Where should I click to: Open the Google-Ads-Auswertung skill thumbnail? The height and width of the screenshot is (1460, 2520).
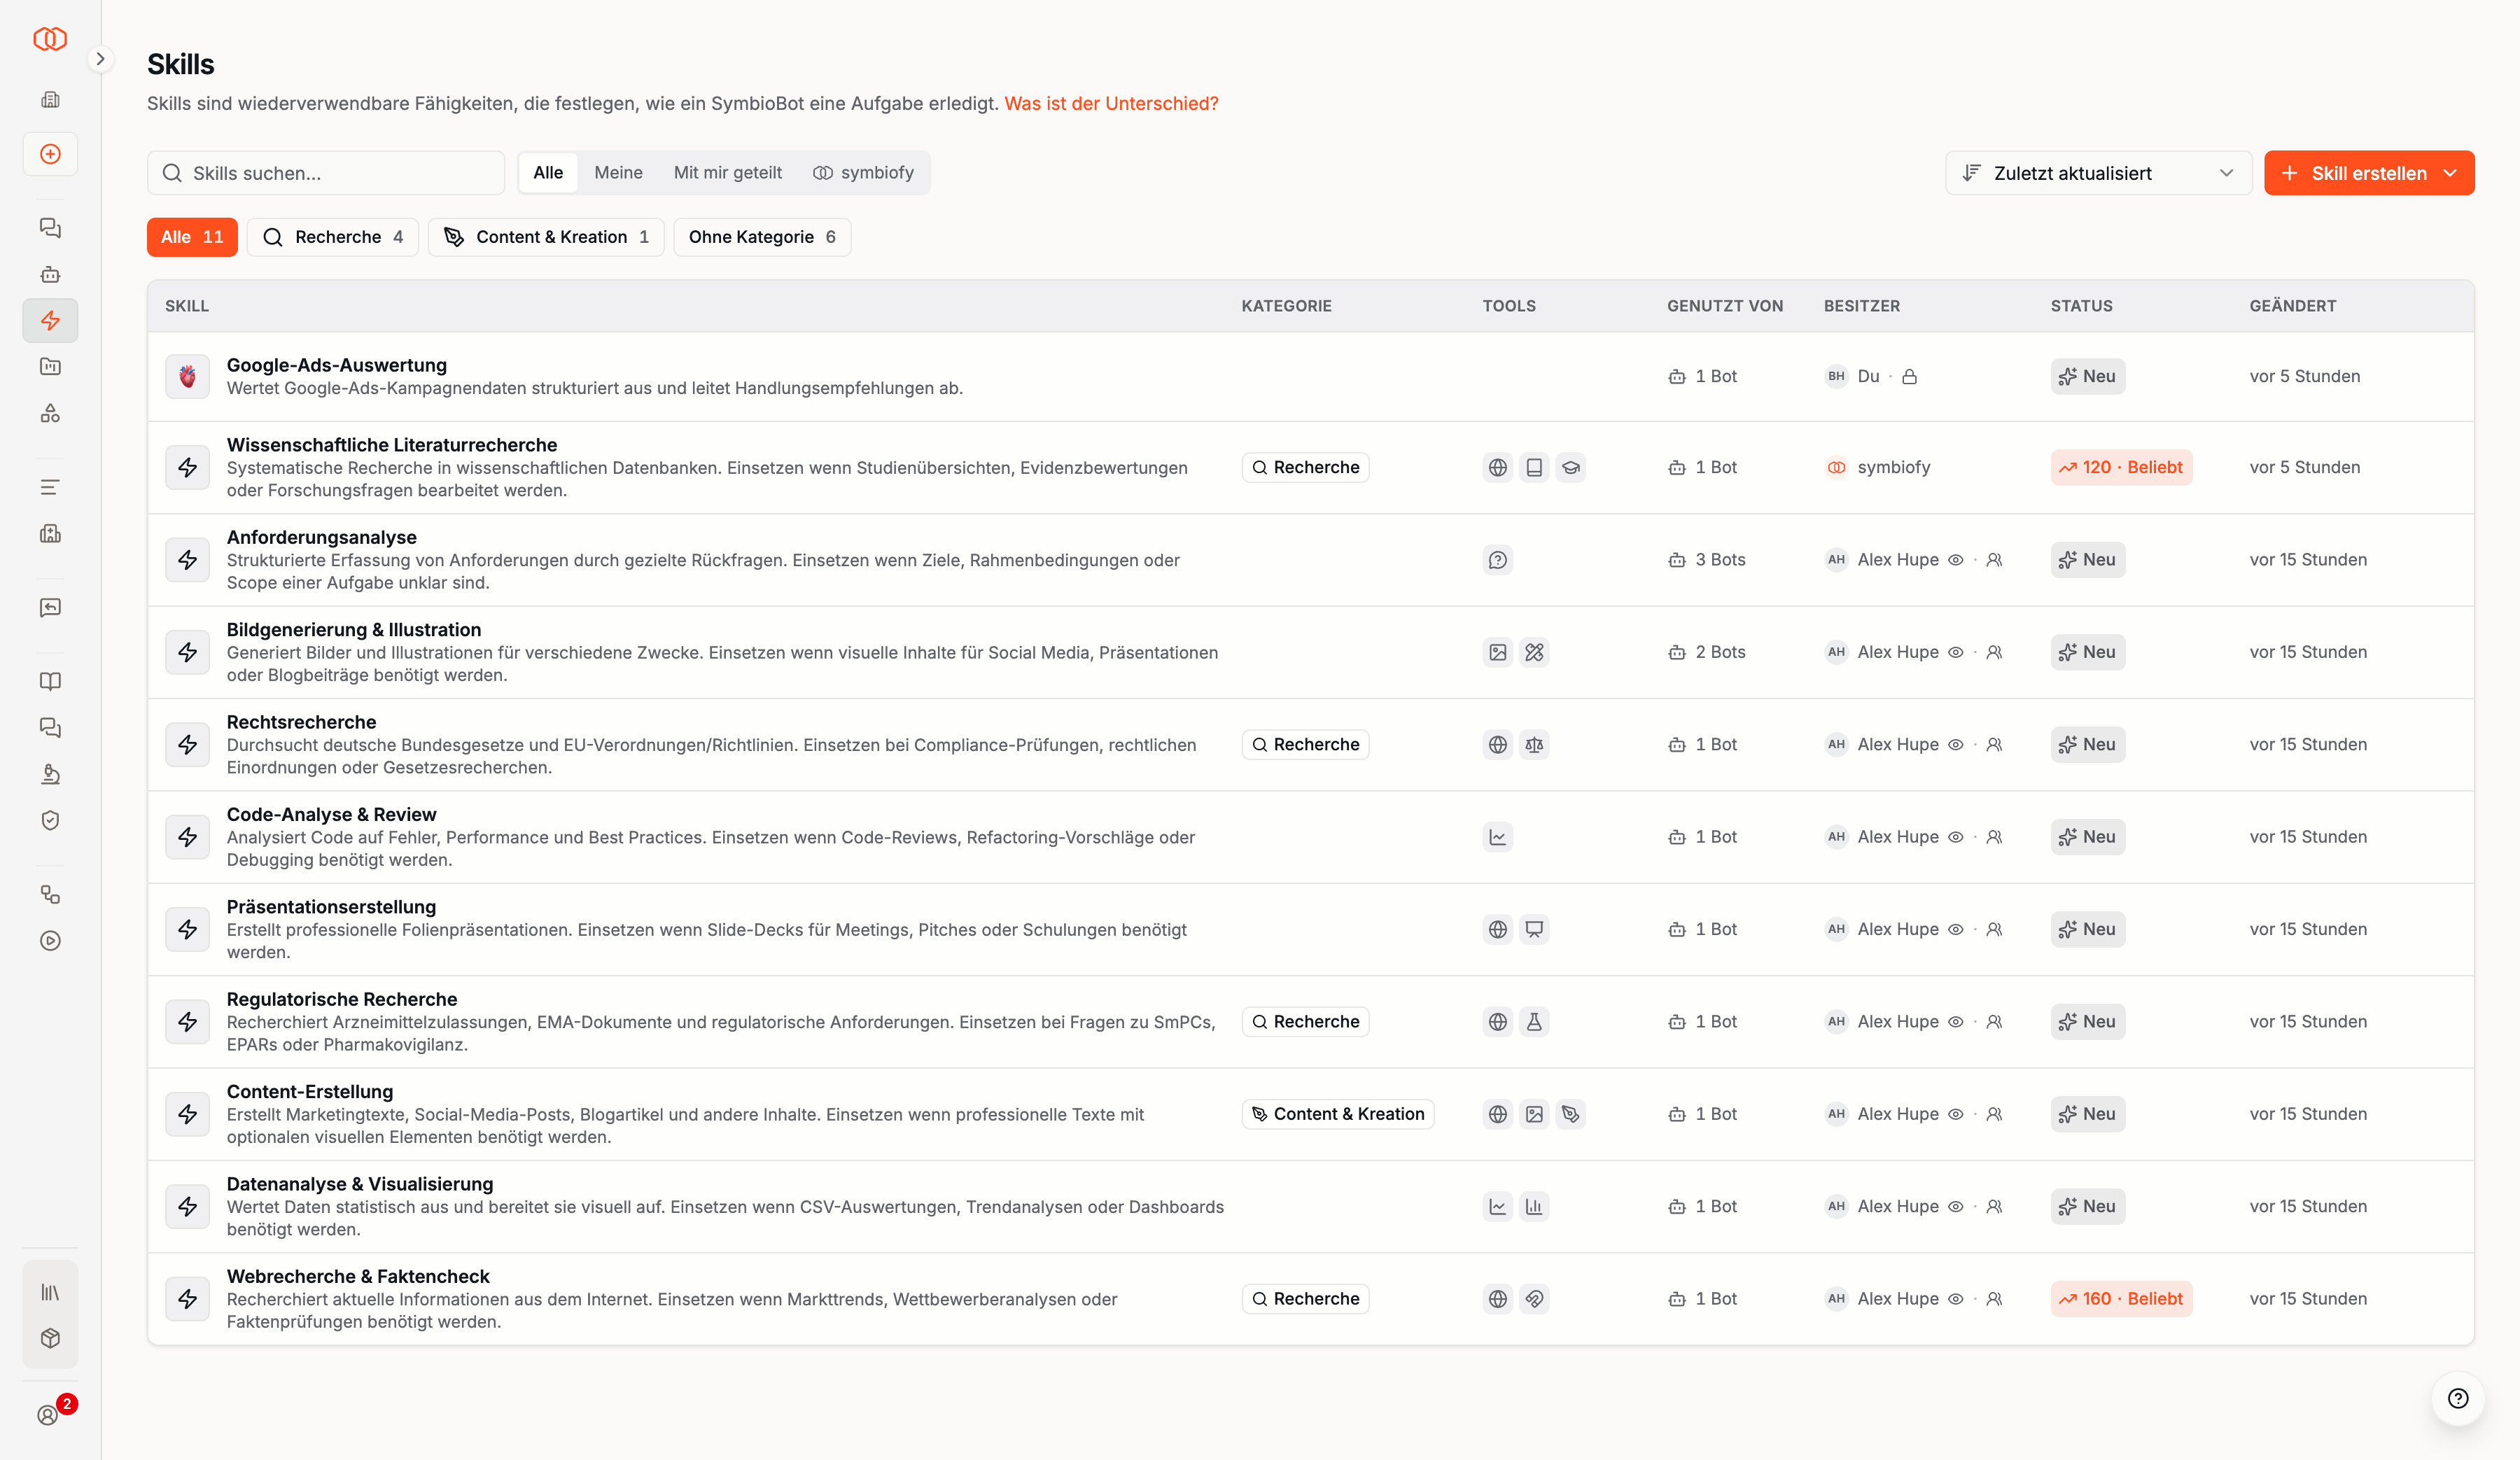187,376
